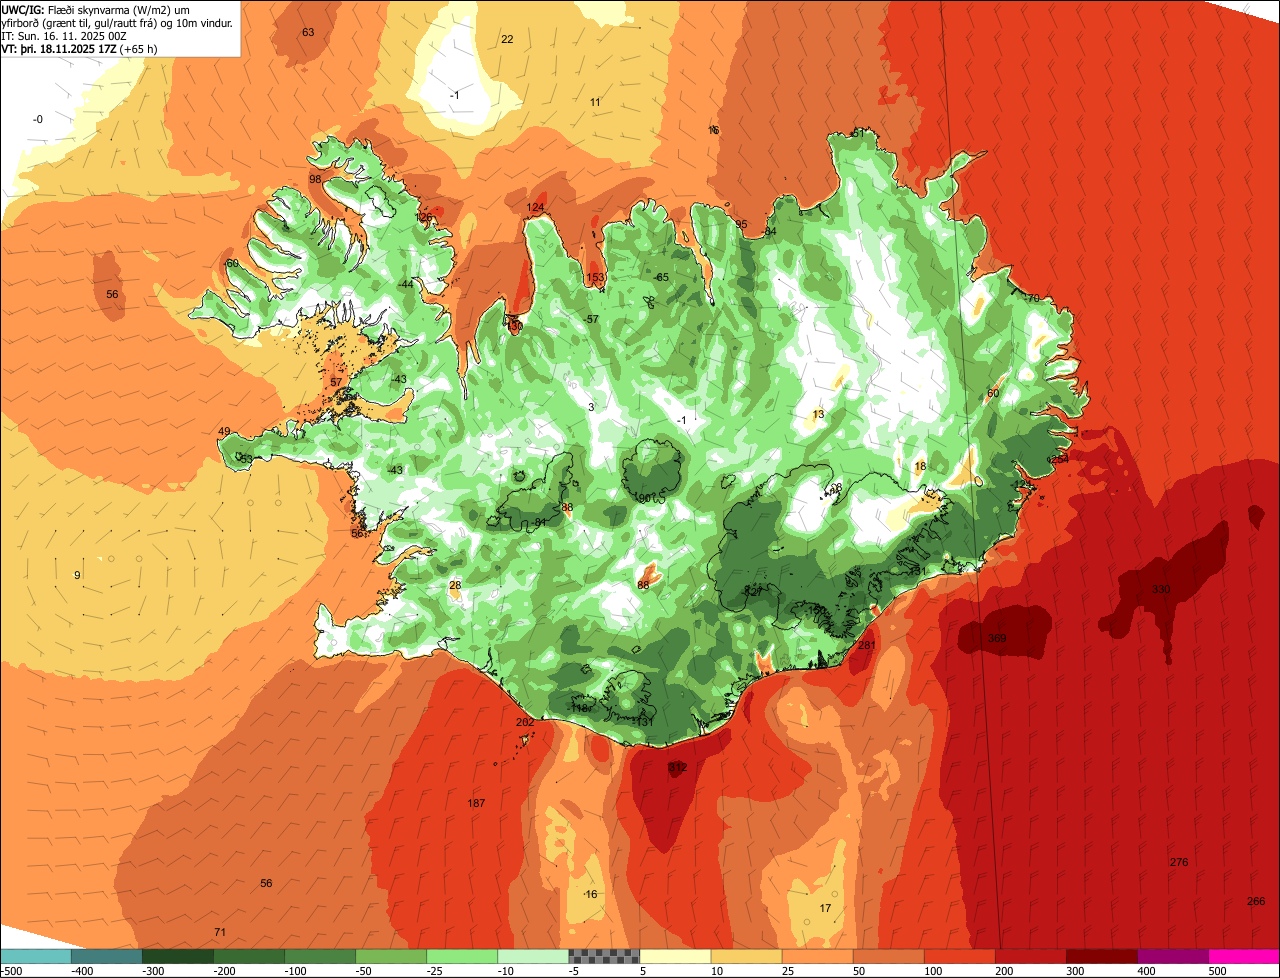Screen dimensions: 1280x978
Task: Click the map value '276' in the southeast sea
Action: pos(1179,862)
